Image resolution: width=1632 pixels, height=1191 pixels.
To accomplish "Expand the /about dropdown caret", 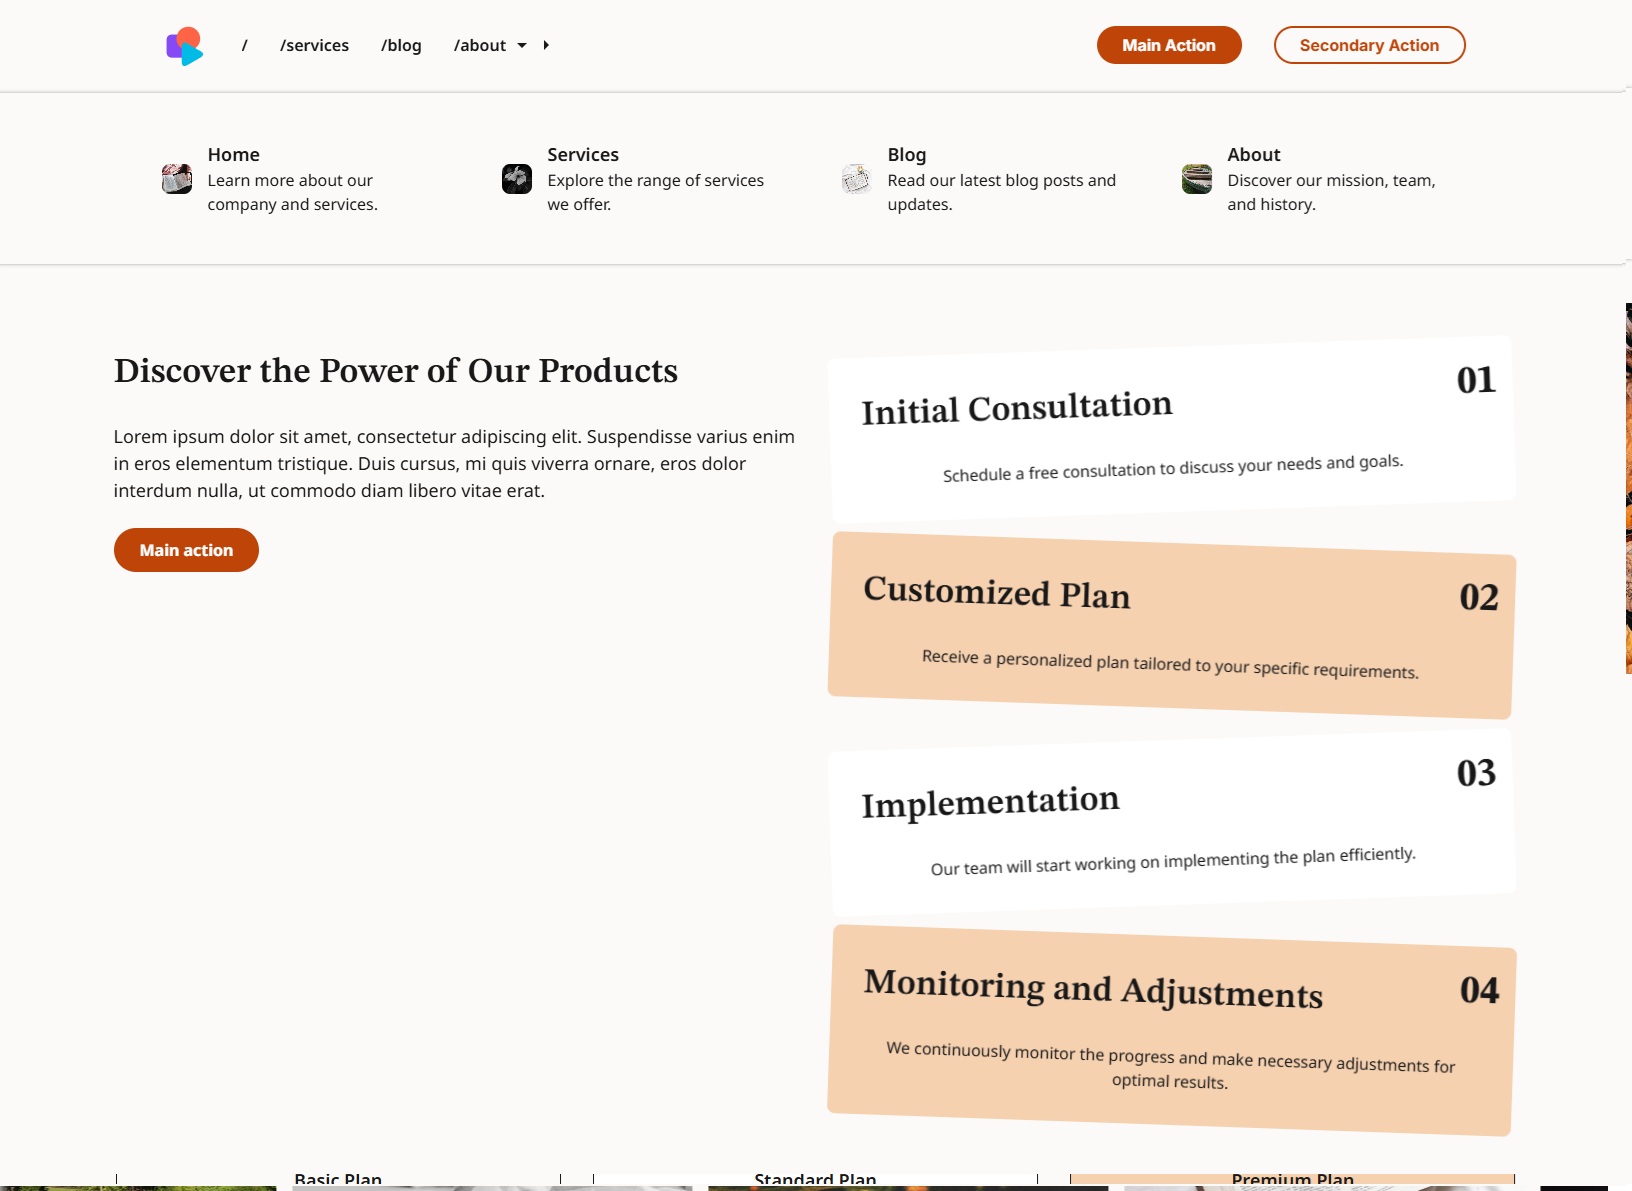I will click(x=522, y=46).
